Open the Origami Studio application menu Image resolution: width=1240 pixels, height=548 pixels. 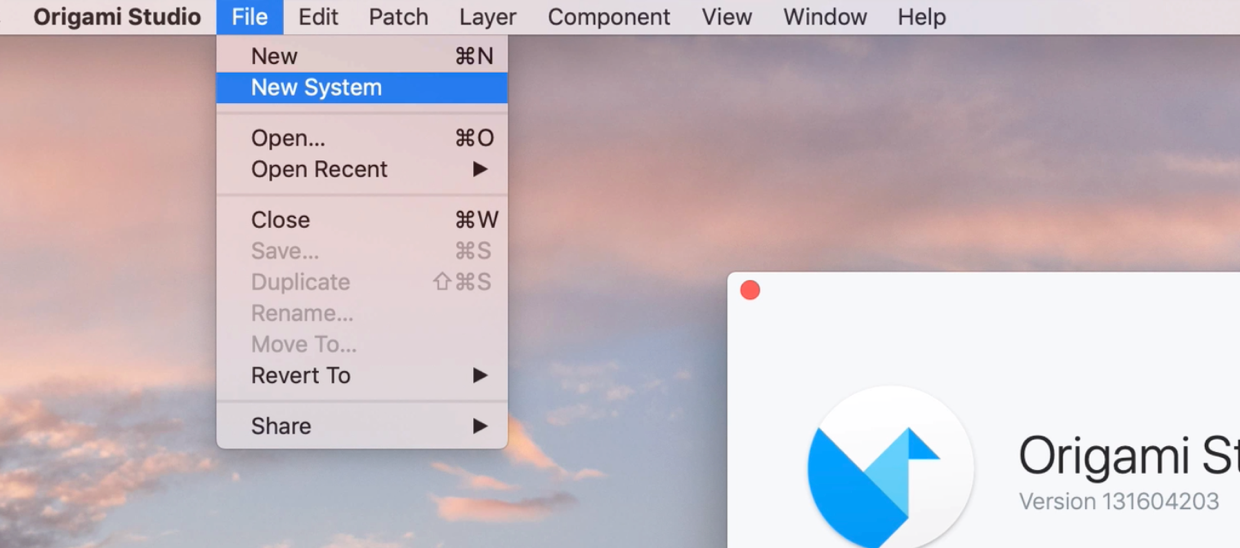tap(117, 17)
